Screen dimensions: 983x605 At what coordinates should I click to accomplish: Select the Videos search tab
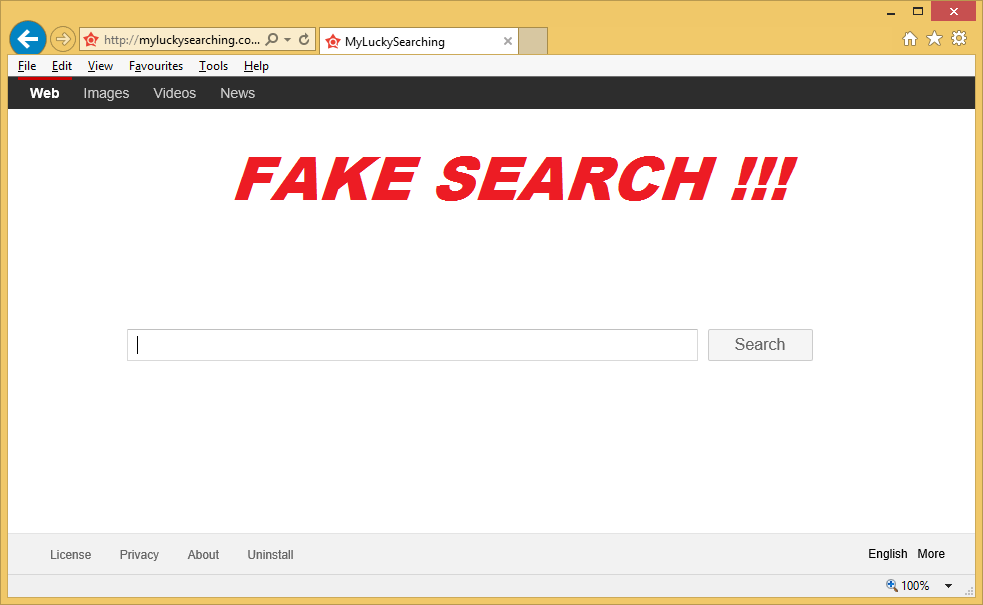pyautogui.click(x=174, y=93)
